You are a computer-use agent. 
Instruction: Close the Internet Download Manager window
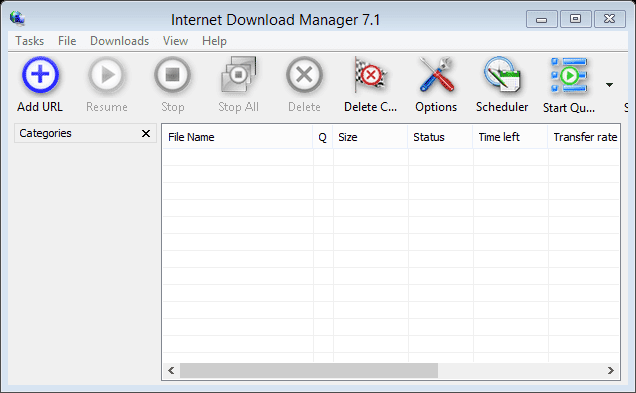609,19
